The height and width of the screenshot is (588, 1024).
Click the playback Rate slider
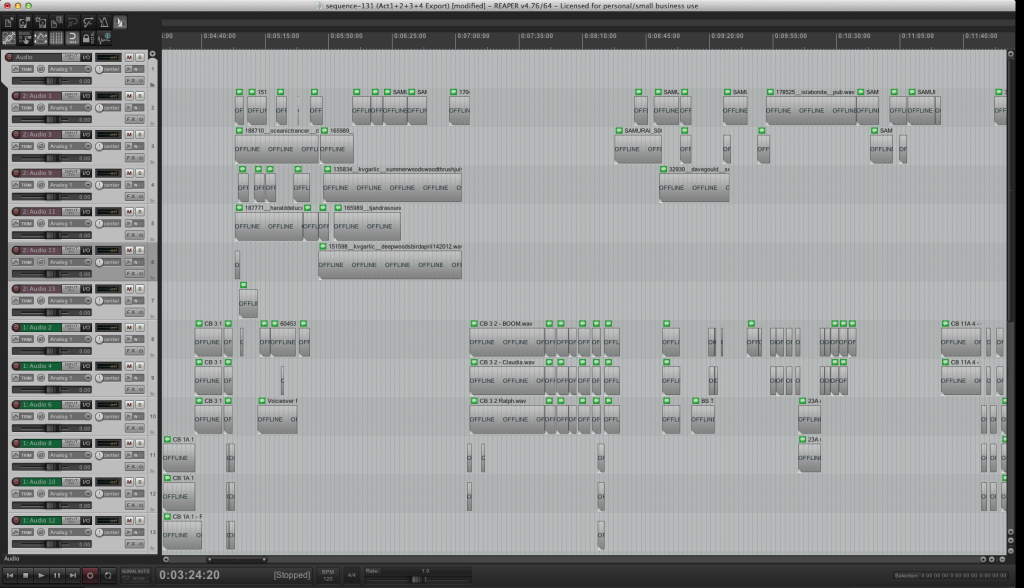click(x=418, y=580)
